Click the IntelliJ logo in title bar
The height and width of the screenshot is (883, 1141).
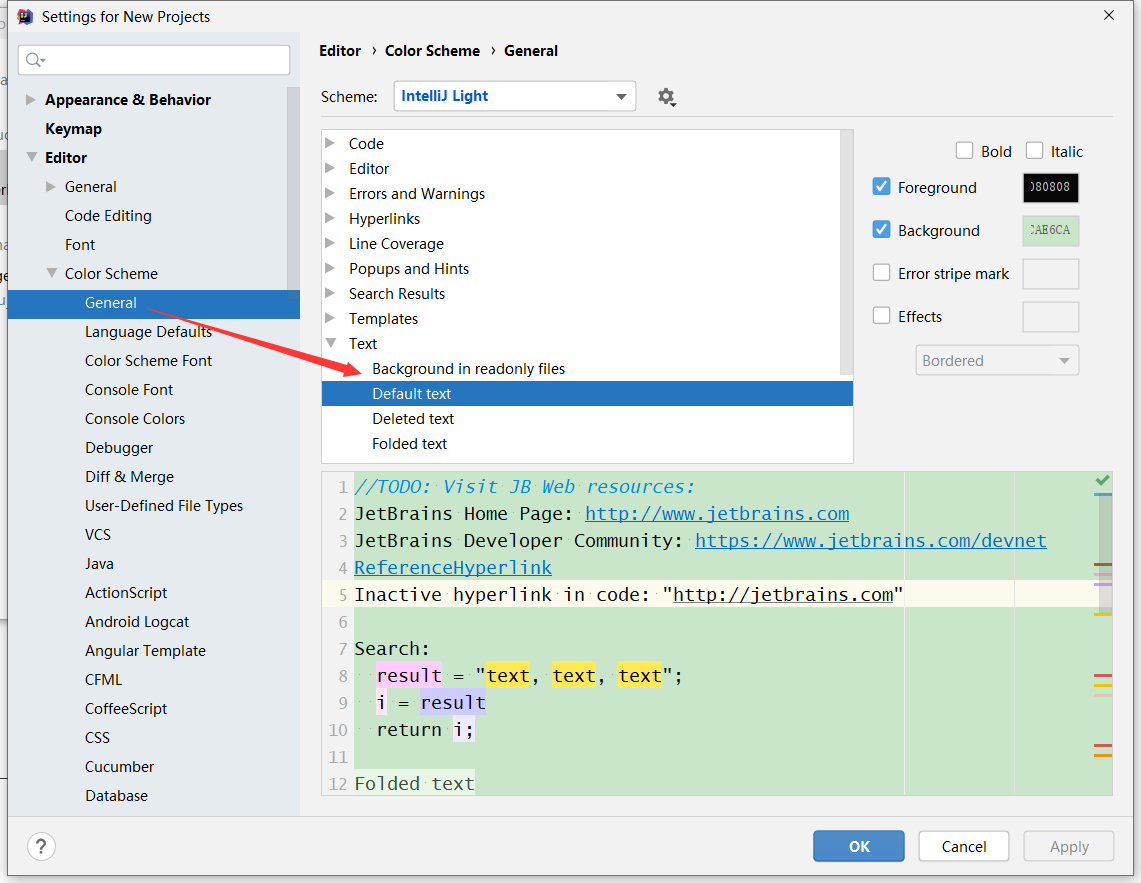25,16
